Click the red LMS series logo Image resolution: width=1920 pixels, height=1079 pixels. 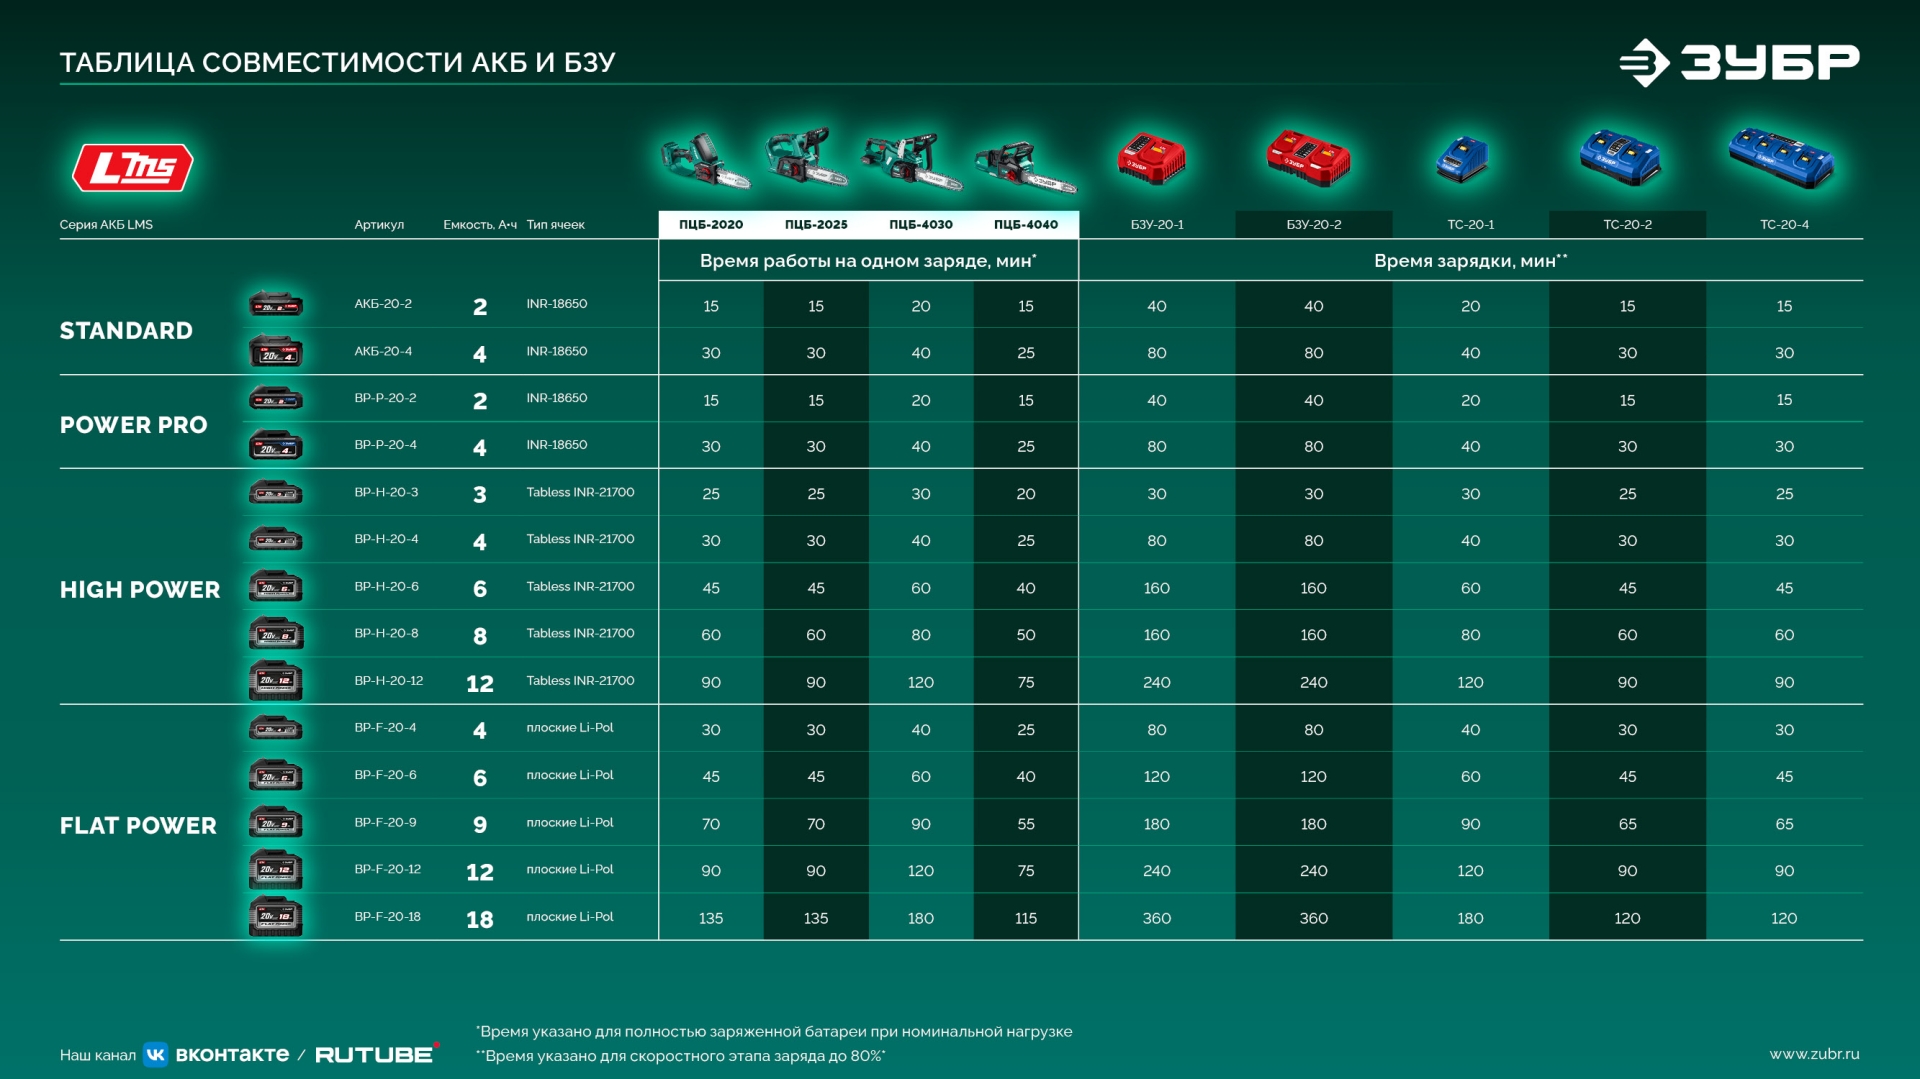pos(133,167)
